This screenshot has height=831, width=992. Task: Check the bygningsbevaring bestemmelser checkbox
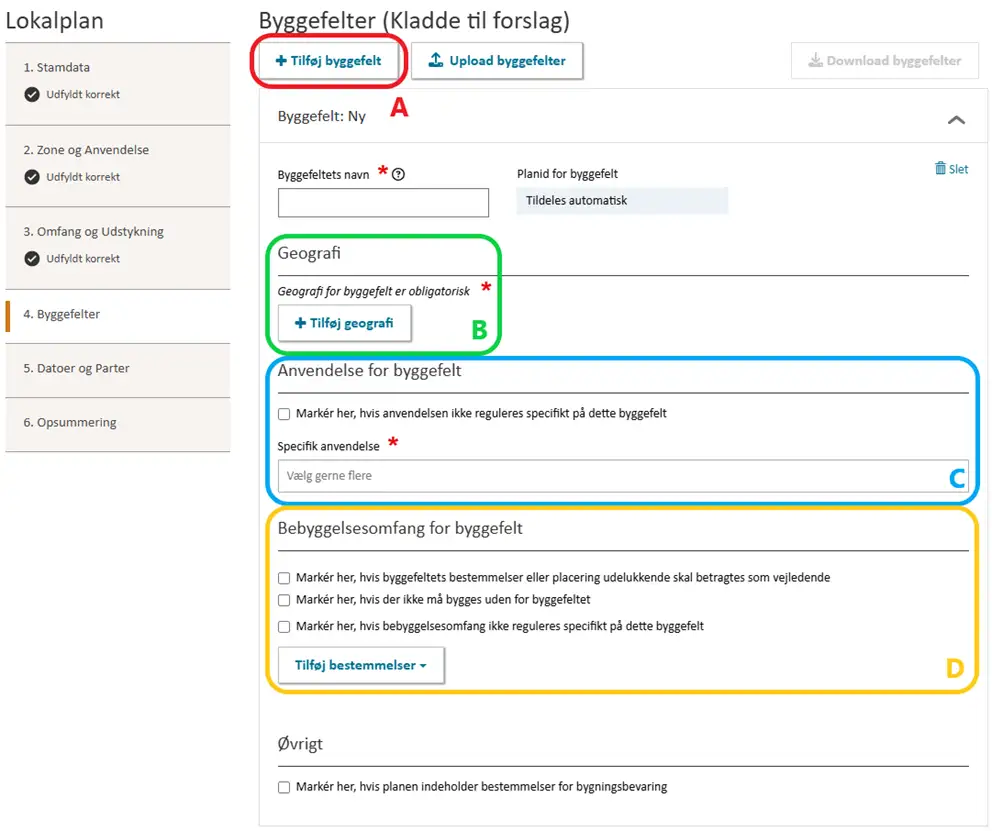[x=285, y=788]
